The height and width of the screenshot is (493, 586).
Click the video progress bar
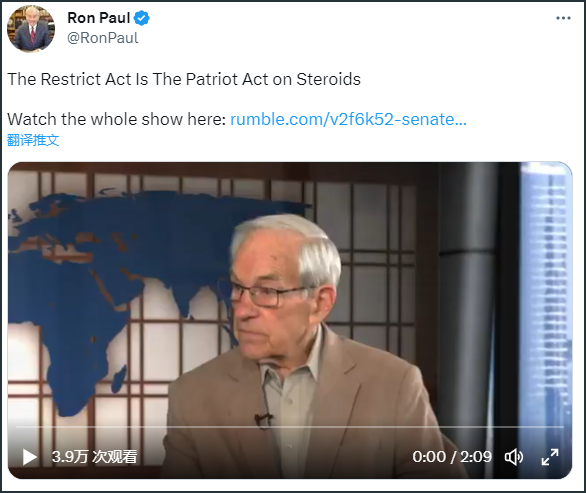pos(290,426)
